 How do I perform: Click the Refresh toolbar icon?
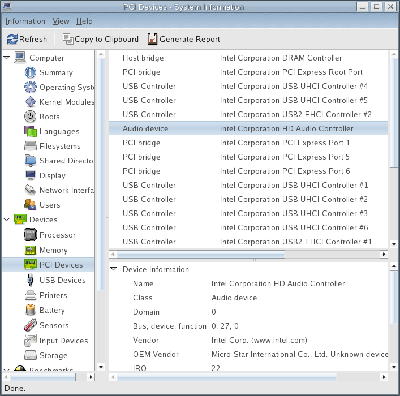[12, 39]
